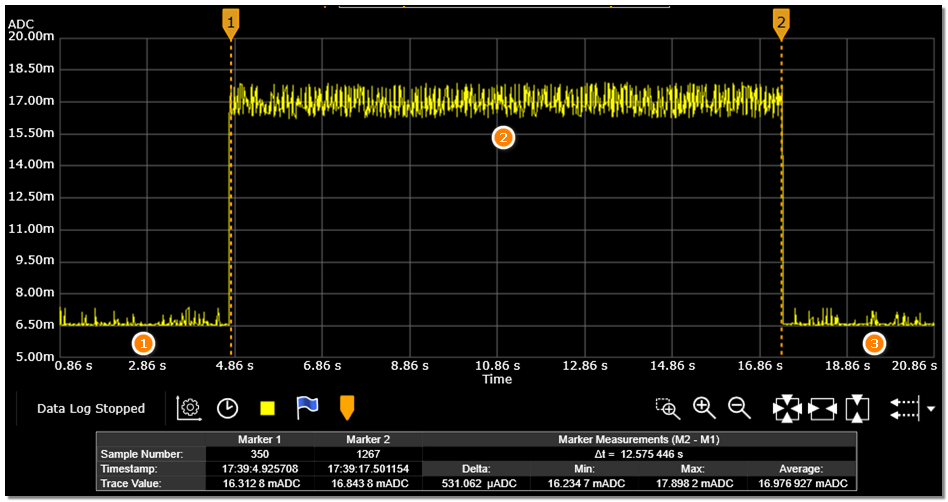
Task: Click the Average value in measurements table
Action: [x=799, y=483]
